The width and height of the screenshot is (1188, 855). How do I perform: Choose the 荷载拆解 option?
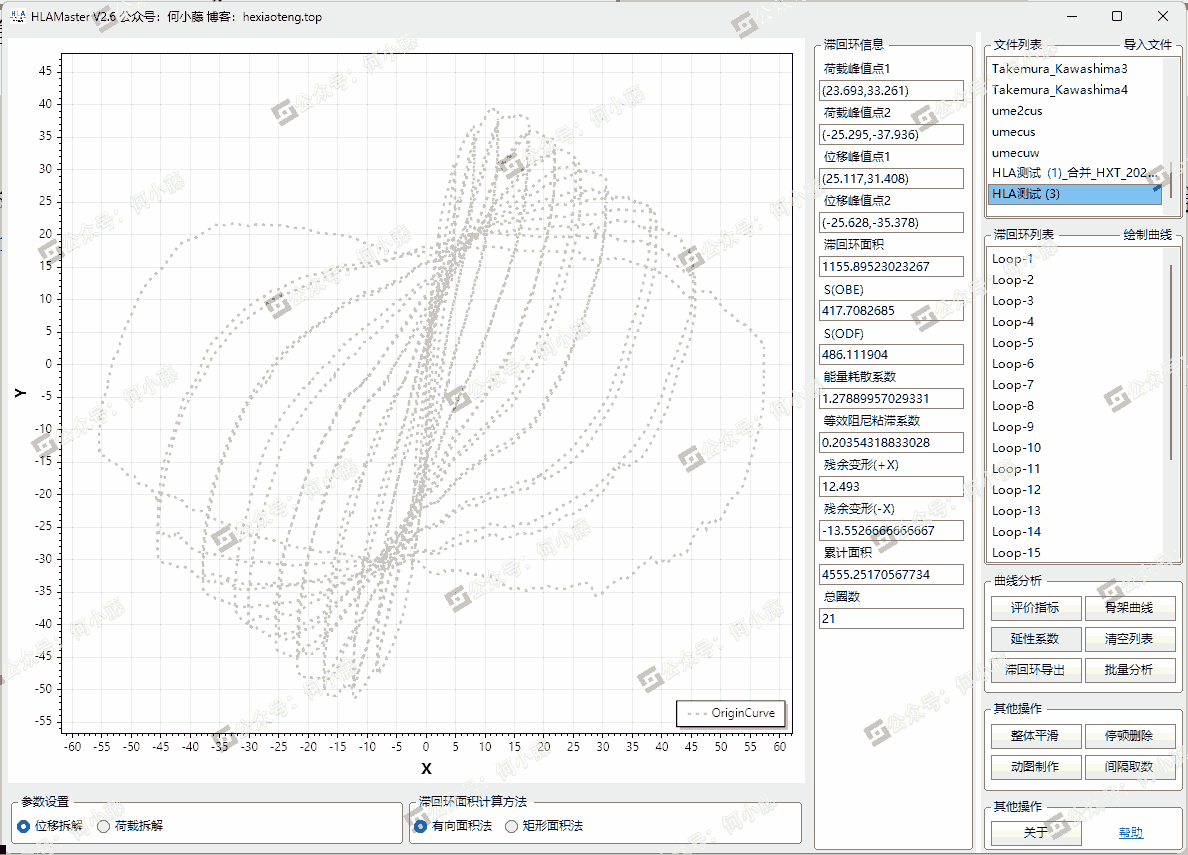[x=104, y=826]
